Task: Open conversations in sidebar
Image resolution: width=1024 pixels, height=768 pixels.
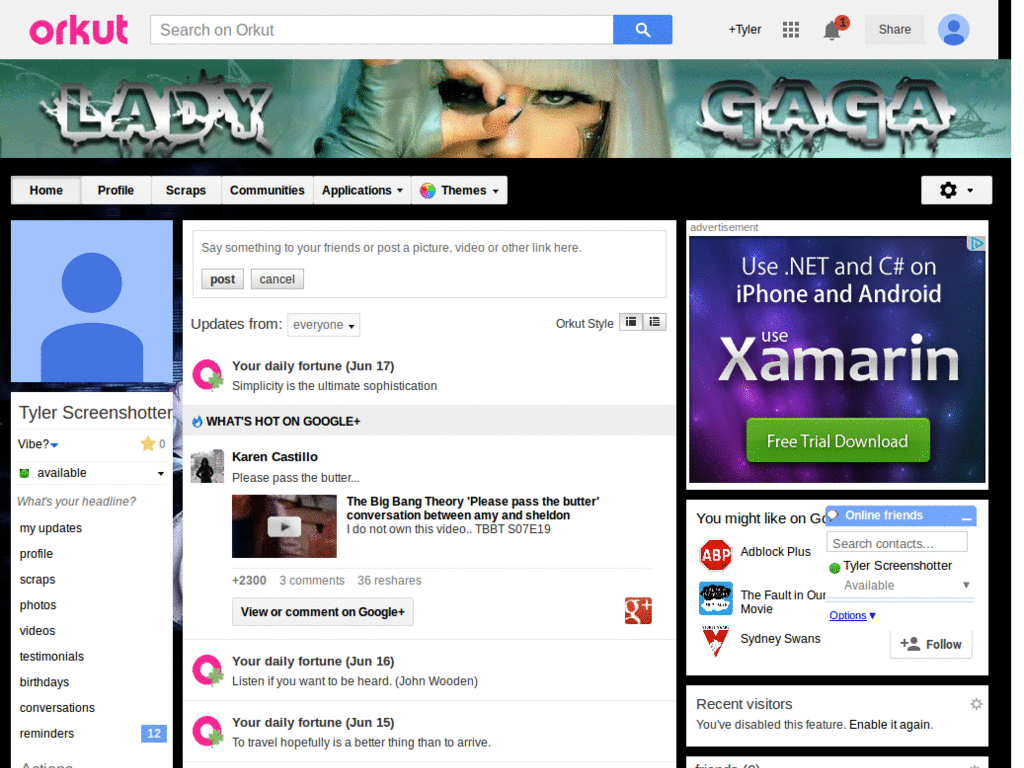Action: coord(57,708)
